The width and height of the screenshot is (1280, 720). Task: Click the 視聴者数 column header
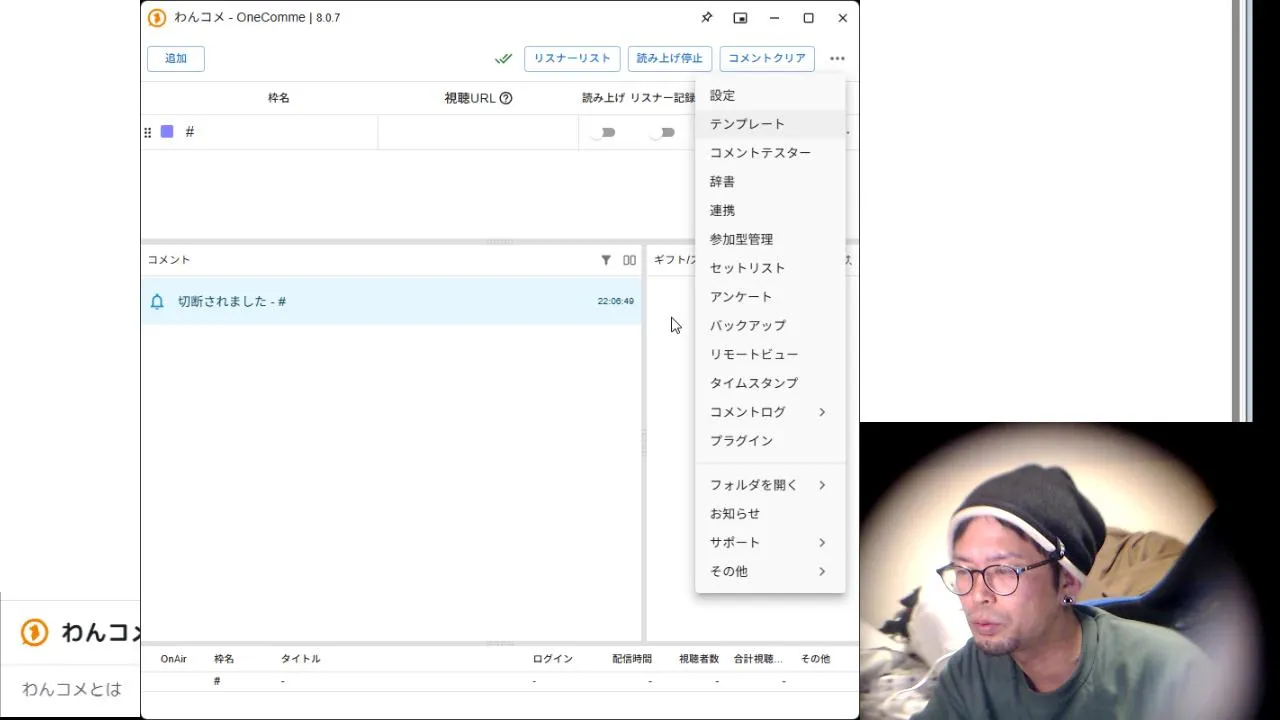tap(699, 659)
